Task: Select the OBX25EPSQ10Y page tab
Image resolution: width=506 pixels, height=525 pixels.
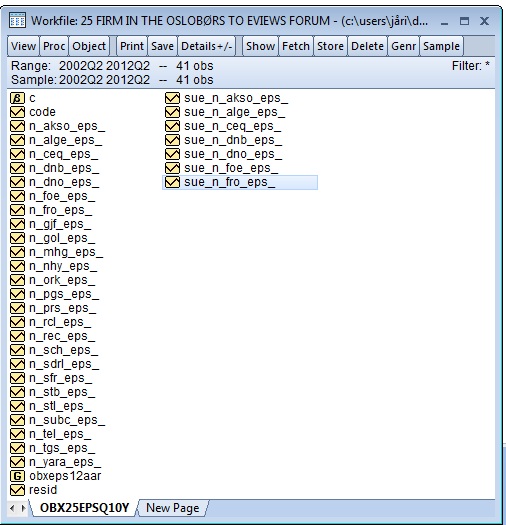Action: [x=84, y=508]
